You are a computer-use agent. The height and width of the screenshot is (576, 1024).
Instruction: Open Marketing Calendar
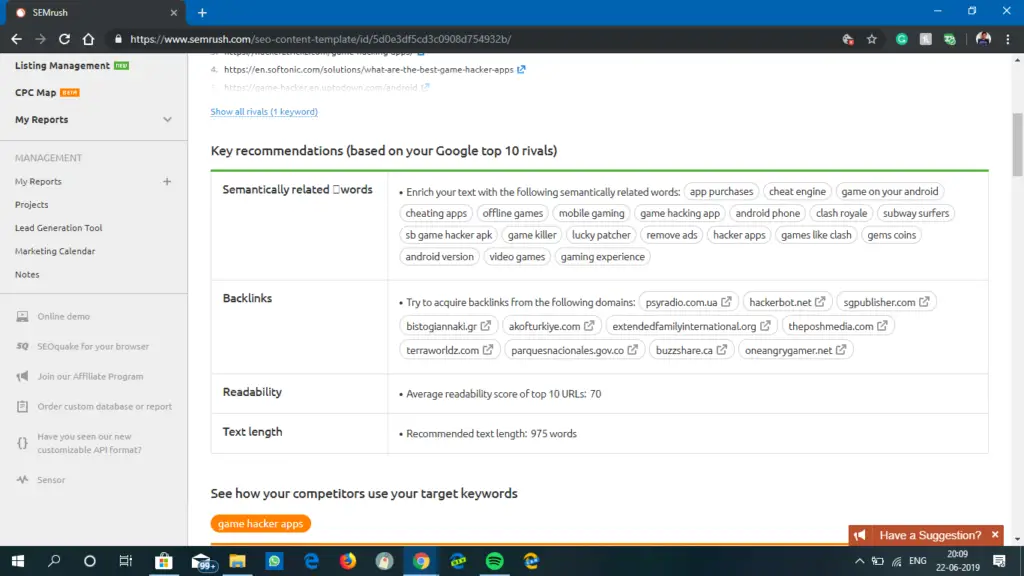[55, 251]
